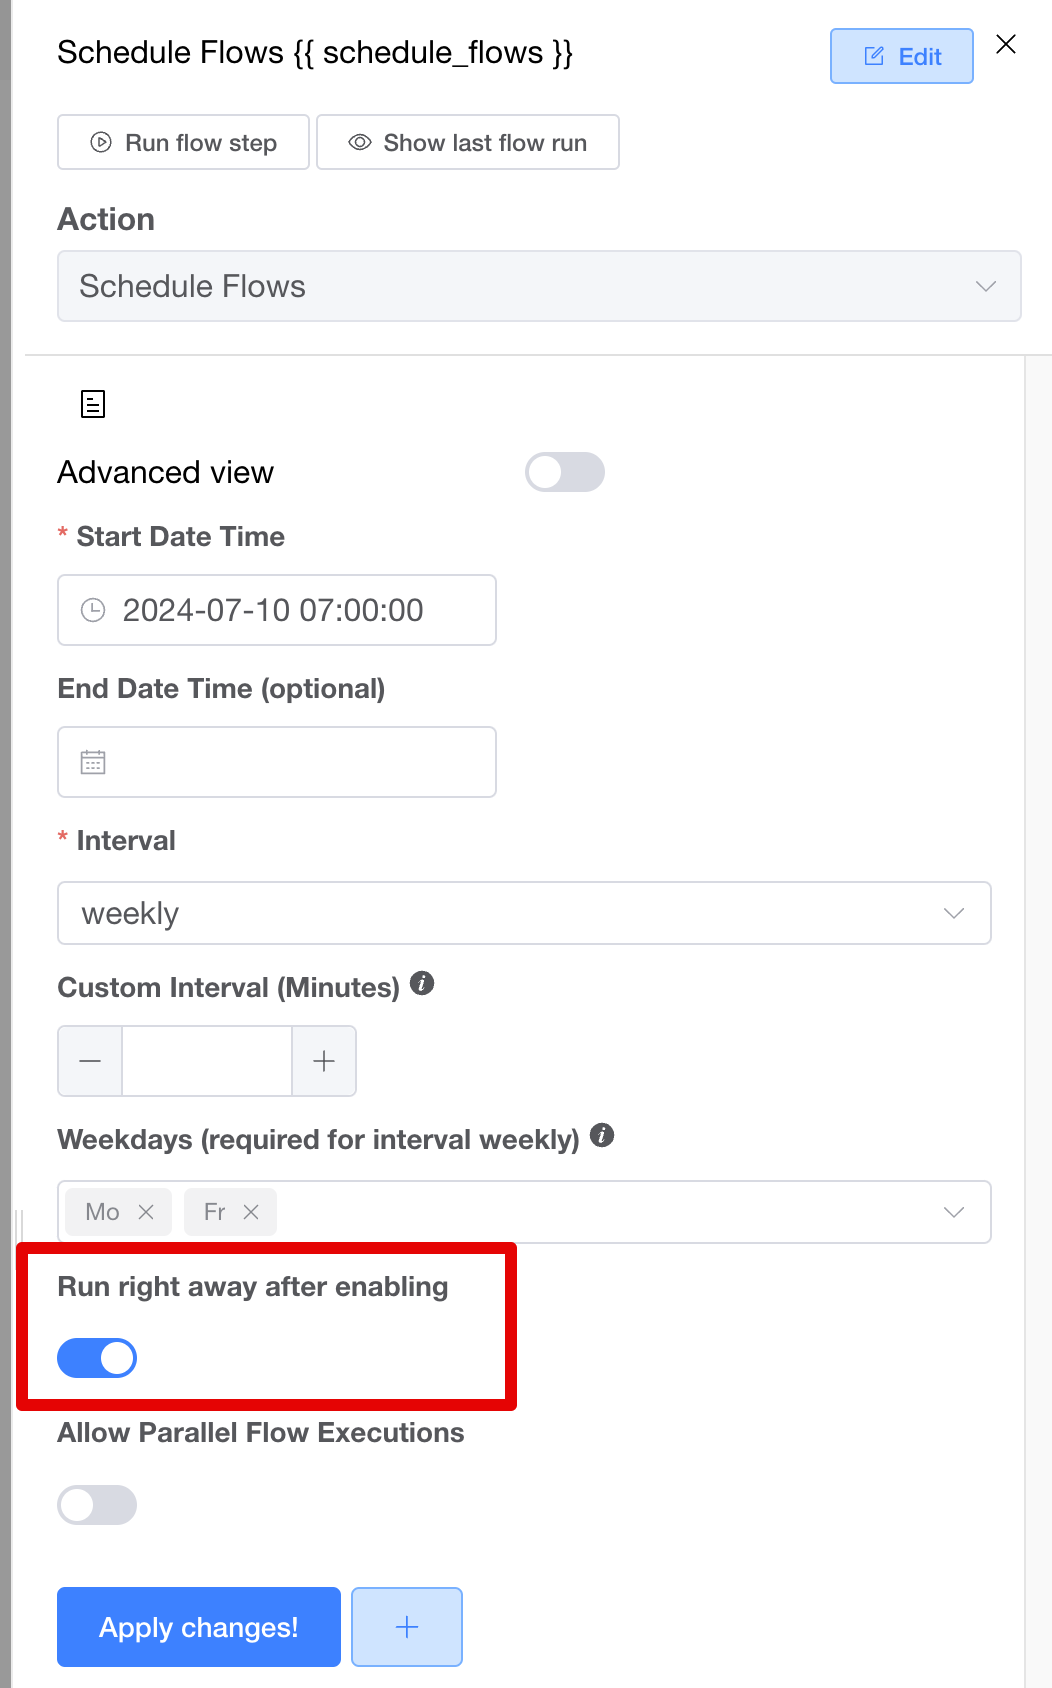The width and height of the screenshot is (1052, 1688).
Task: Open the Action dropdown
Action: pos(539,286)
